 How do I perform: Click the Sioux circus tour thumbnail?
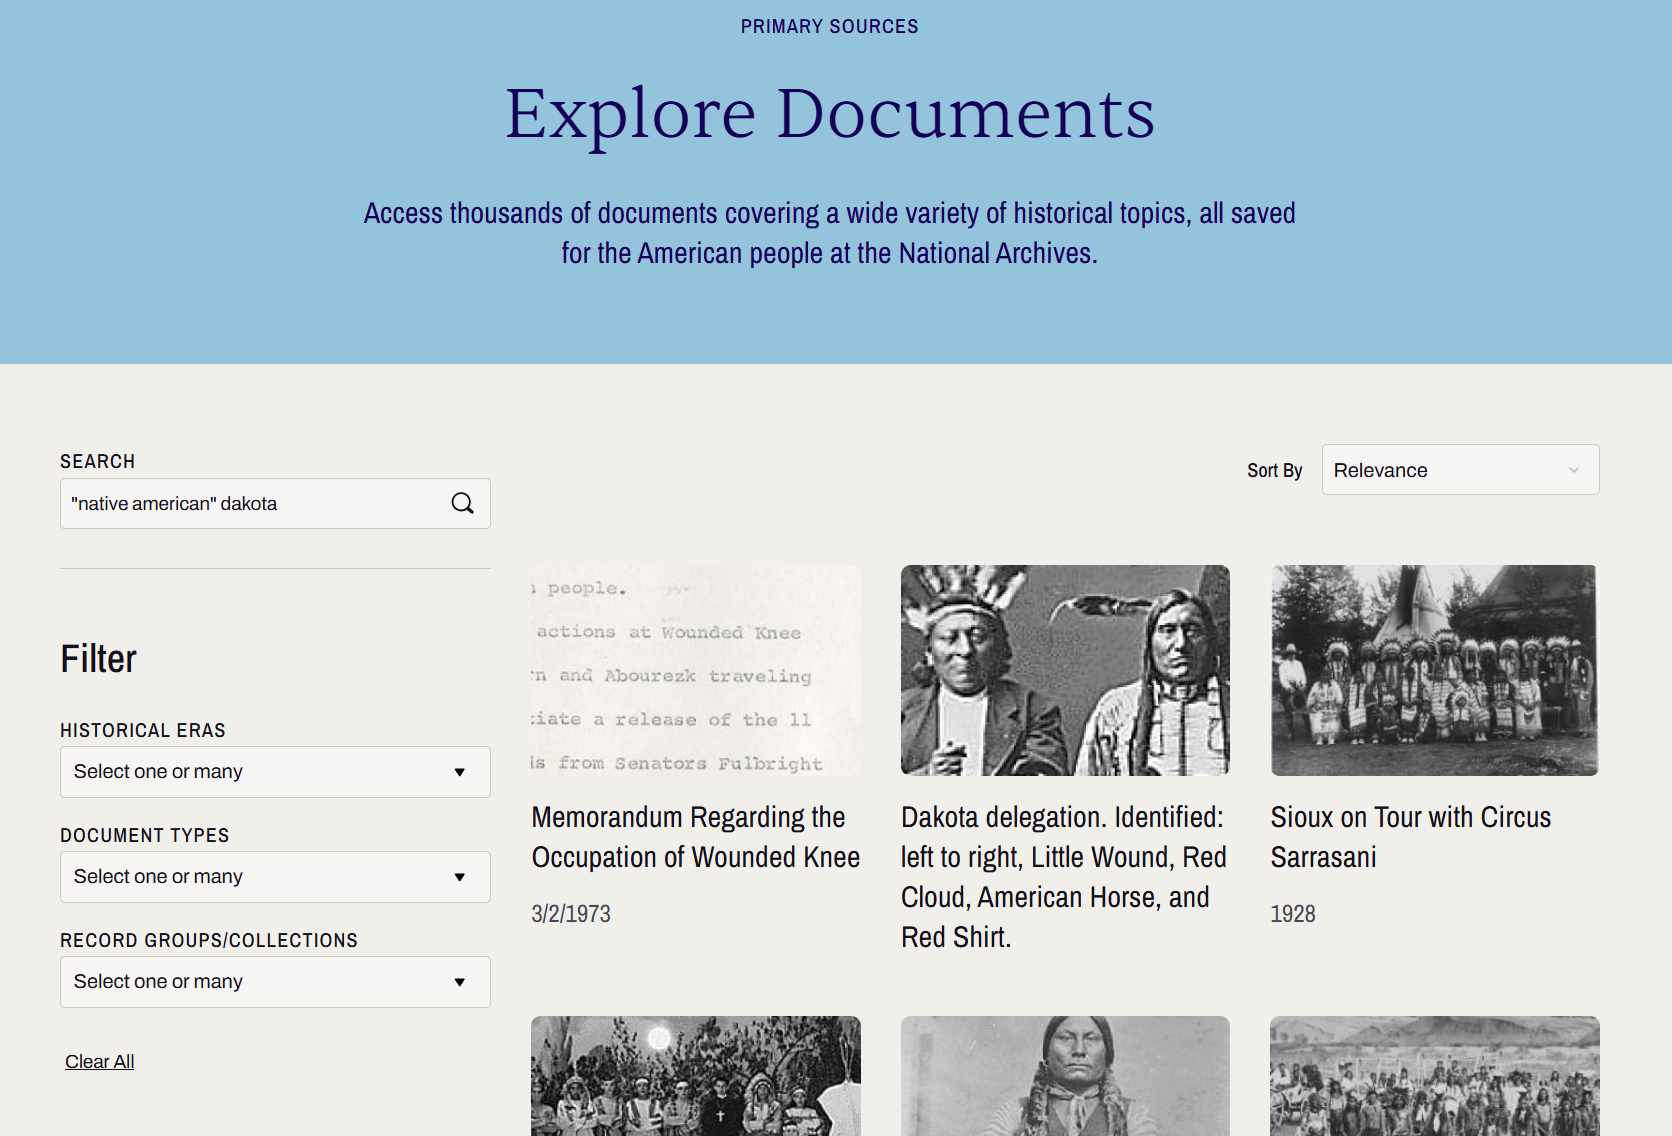[1433, 670]
